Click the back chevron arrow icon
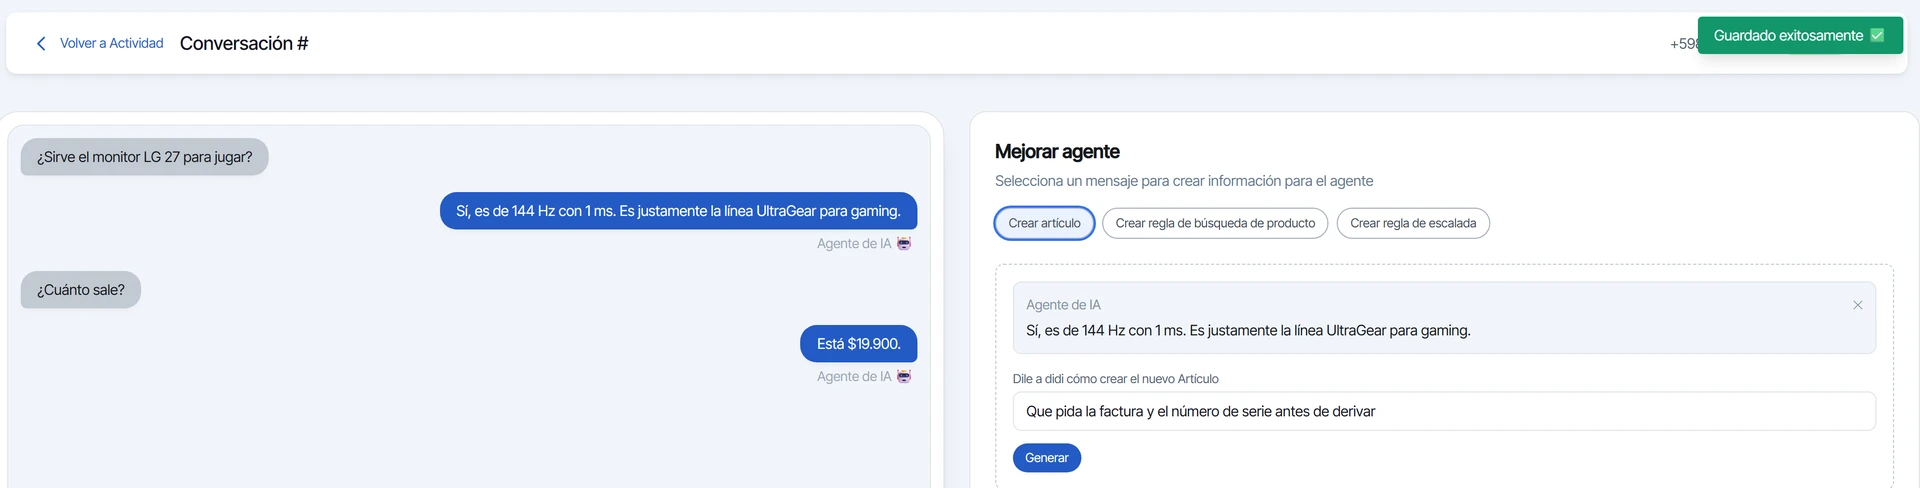The width and height of the screenshot is (1920, 488). pyautogui.click(x=41, y=43)
